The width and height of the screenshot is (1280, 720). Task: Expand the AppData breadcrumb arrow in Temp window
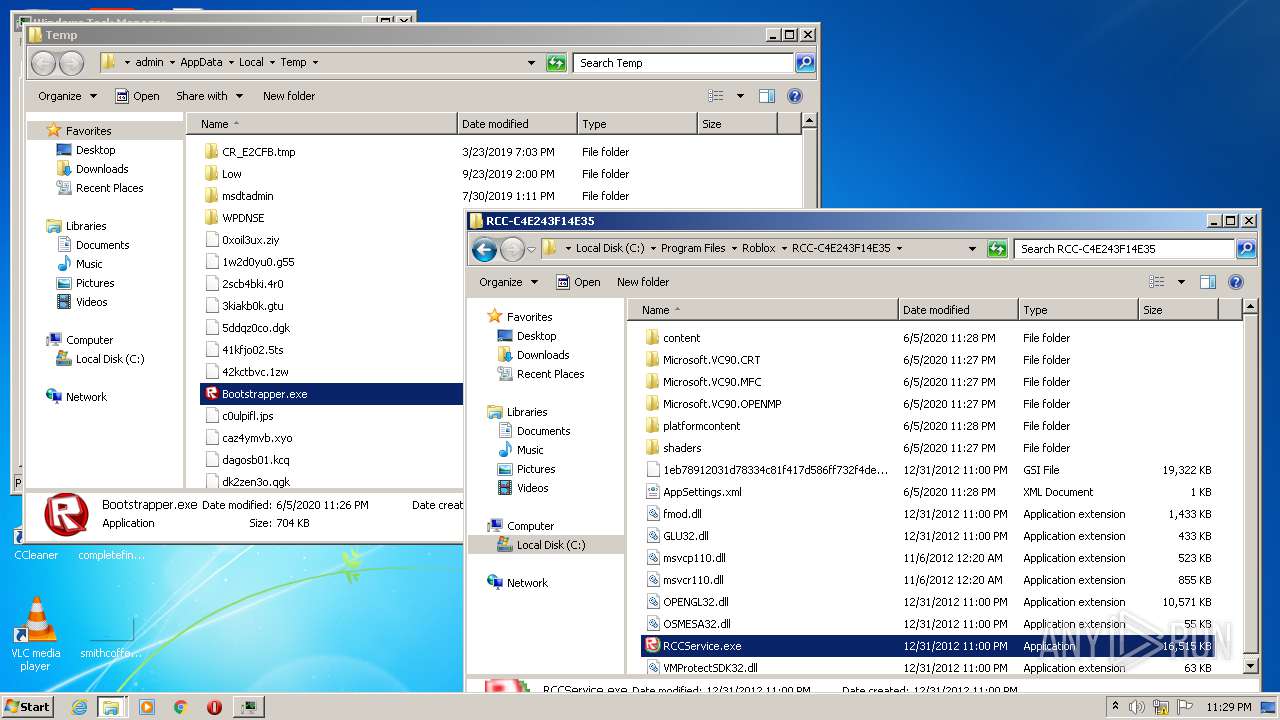click(230, 63)
